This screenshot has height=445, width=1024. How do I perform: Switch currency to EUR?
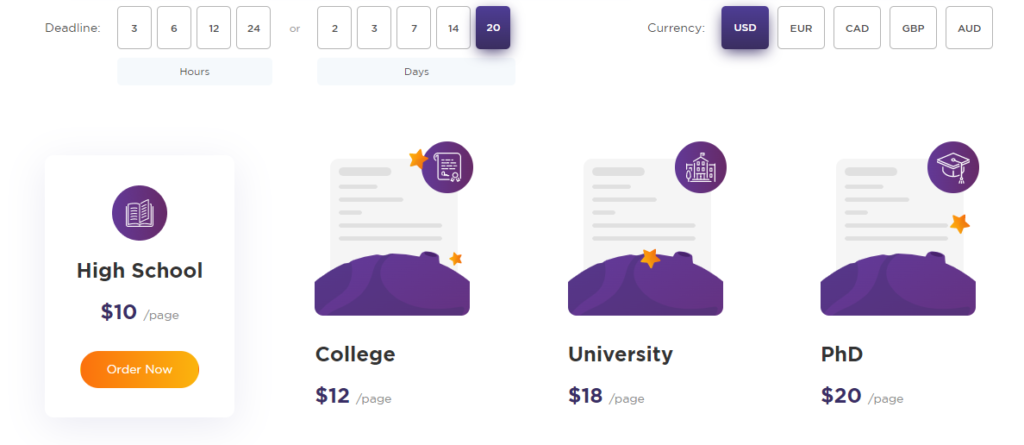click(801, 28)
